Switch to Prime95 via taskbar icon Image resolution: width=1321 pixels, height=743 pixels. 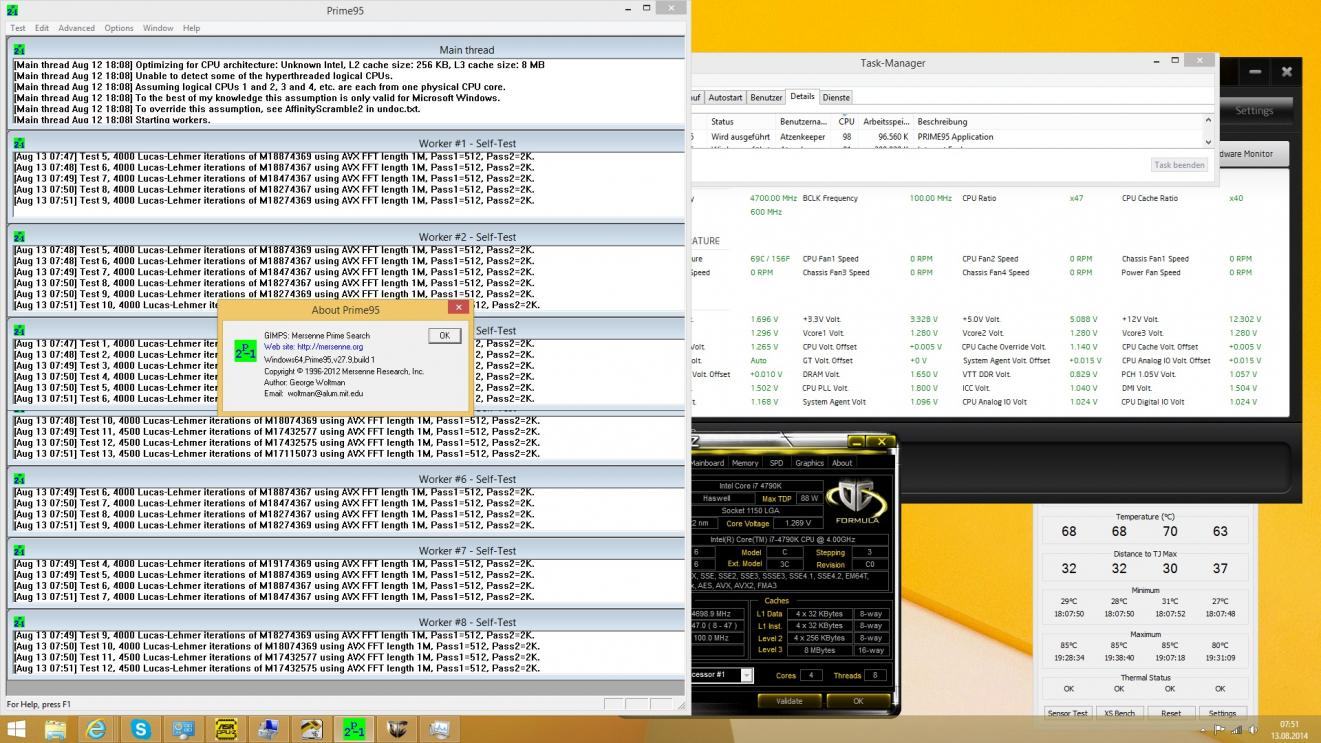pos(354,729)
